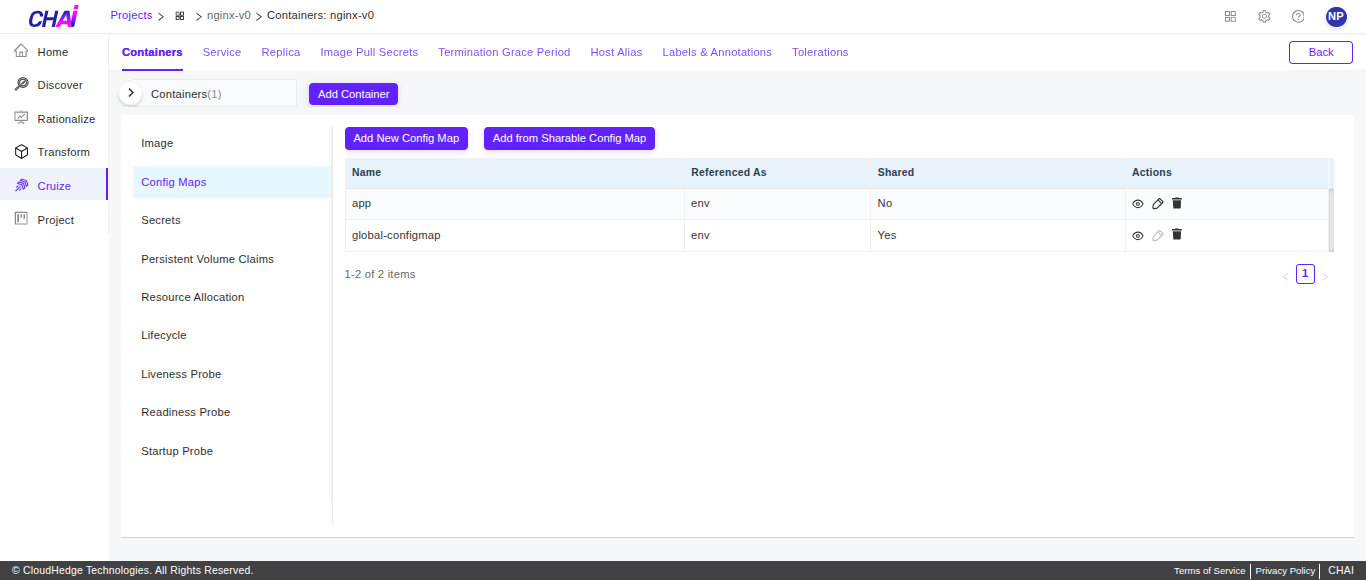Open the apps grid icon in top bar
This screenshot has width=1366, height=580.
tap(1230, 16)
